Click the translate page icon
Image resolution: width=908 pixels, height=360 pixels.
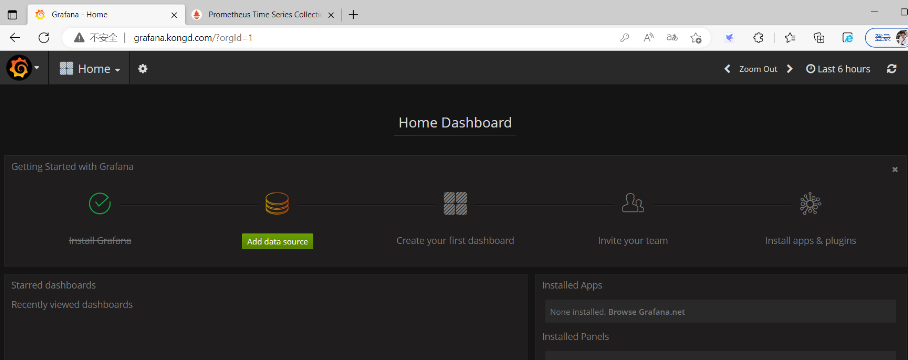click(672, 38)
